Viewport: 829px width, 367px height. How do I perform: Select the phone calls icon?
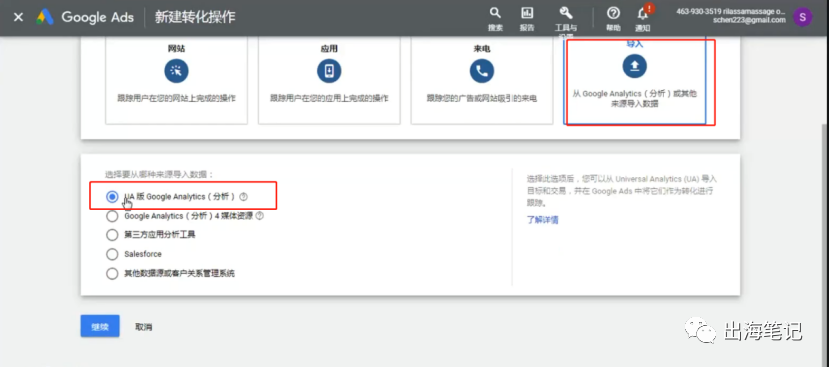point(482,70)
